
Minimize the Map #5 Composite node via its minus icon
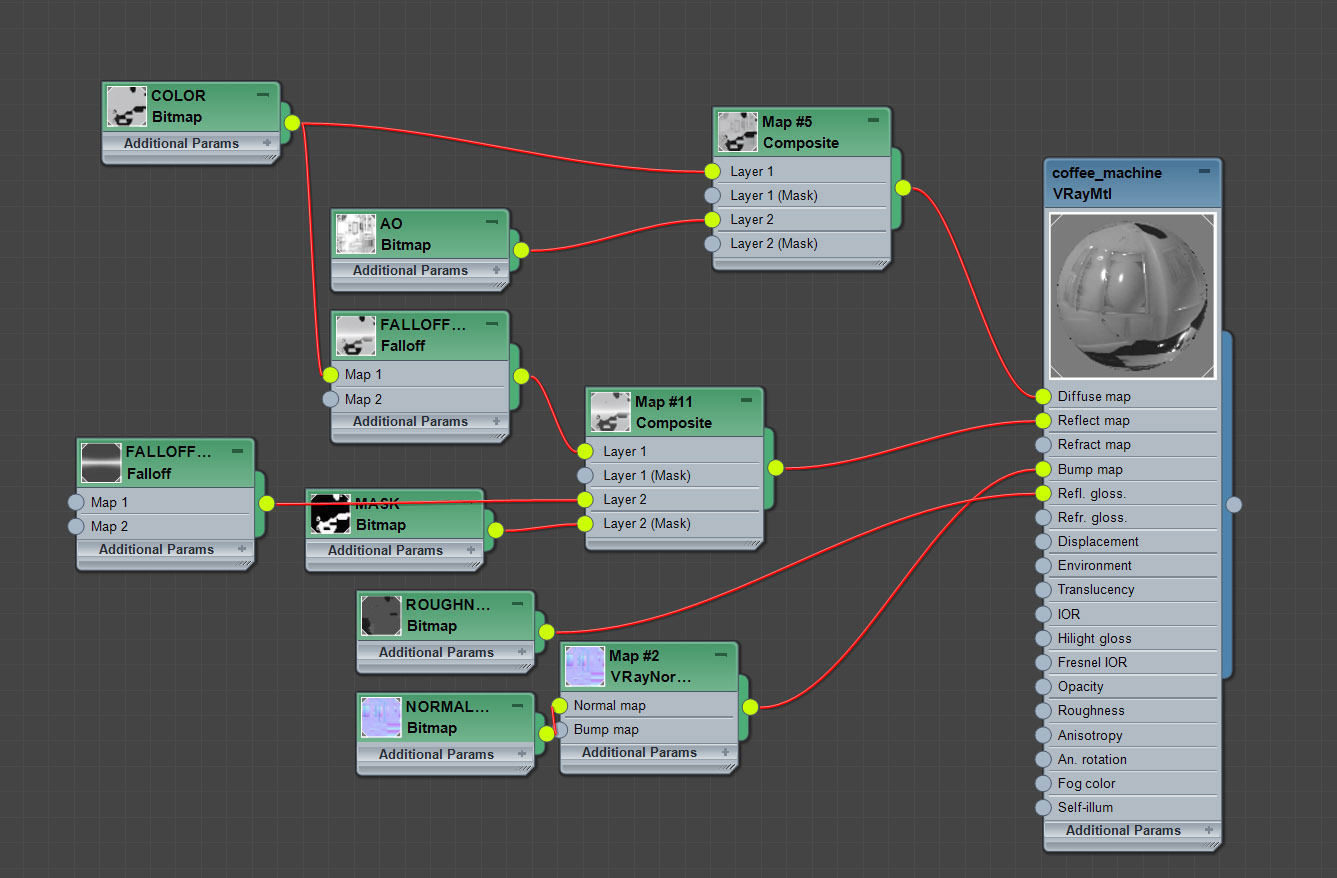tap(873, 120)
